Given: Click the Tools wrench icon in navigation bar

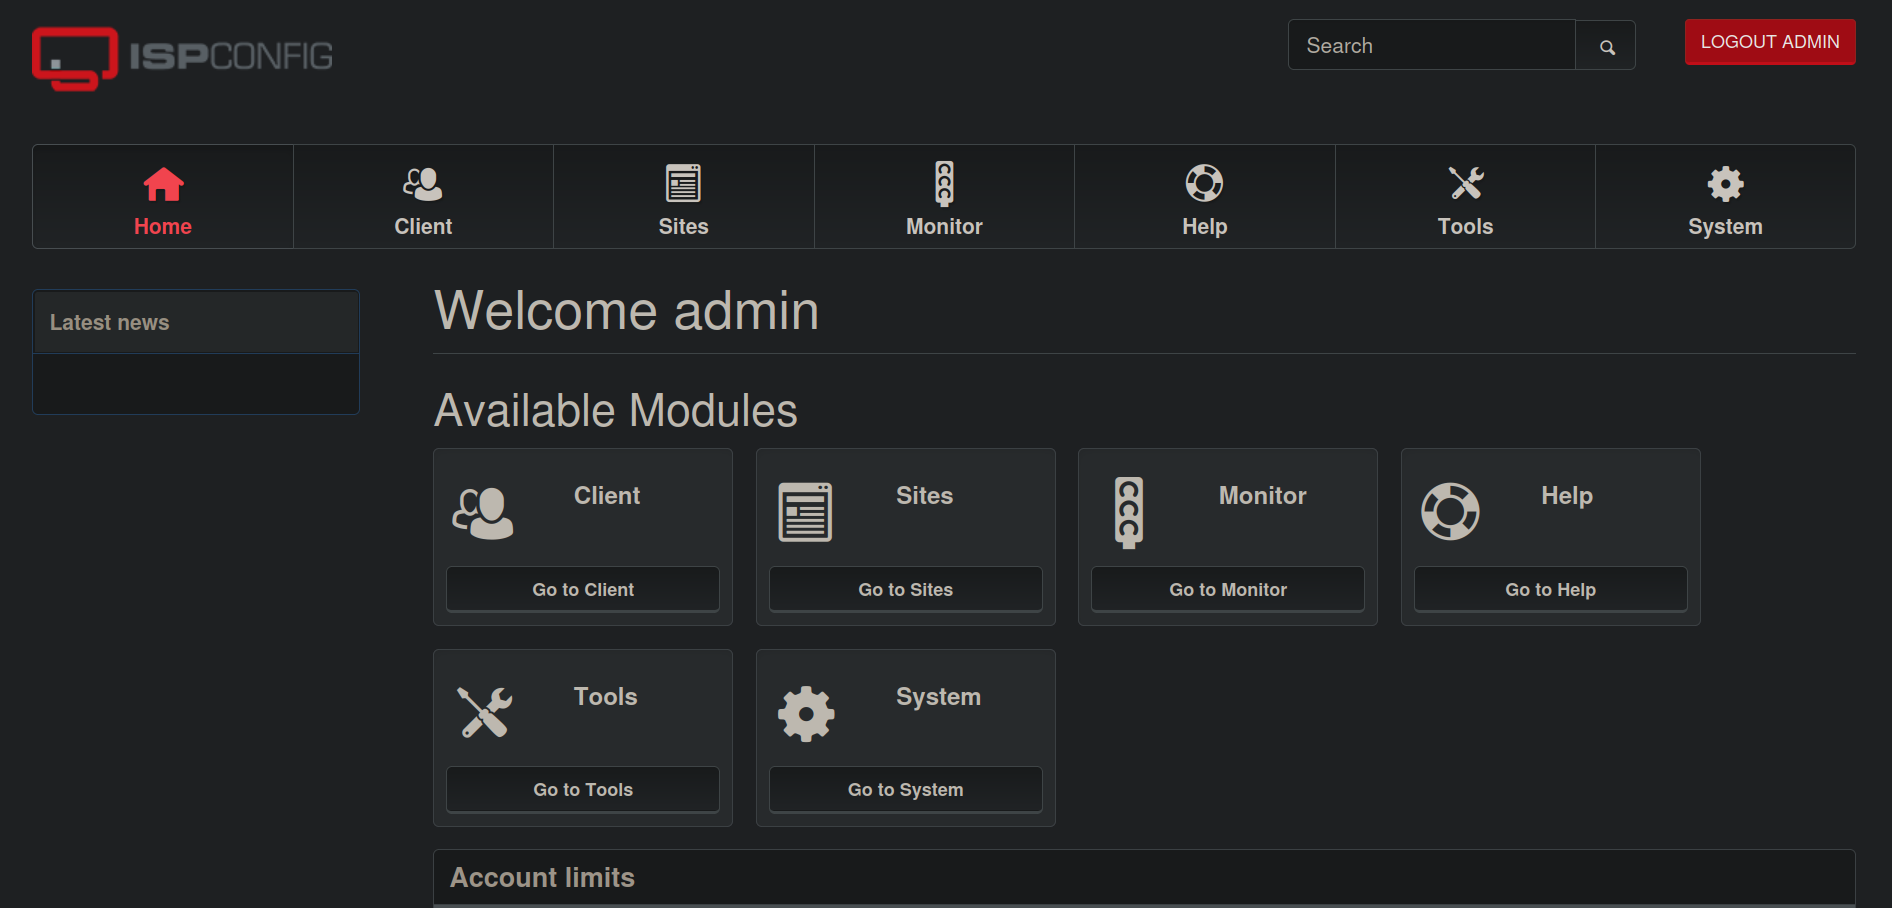Looking at the screenshot, I should [1466, 183].
